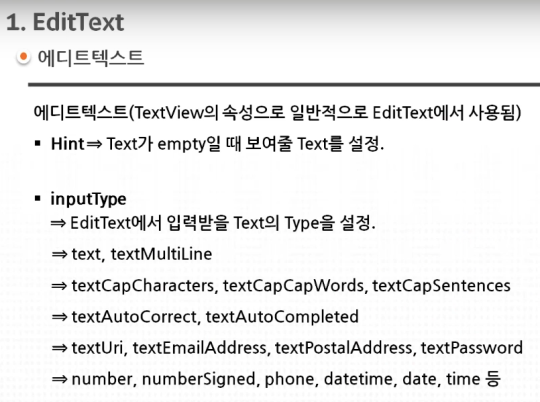Click the bold inputType heading
The image size is (540, 402).
(x=89, y=199)
